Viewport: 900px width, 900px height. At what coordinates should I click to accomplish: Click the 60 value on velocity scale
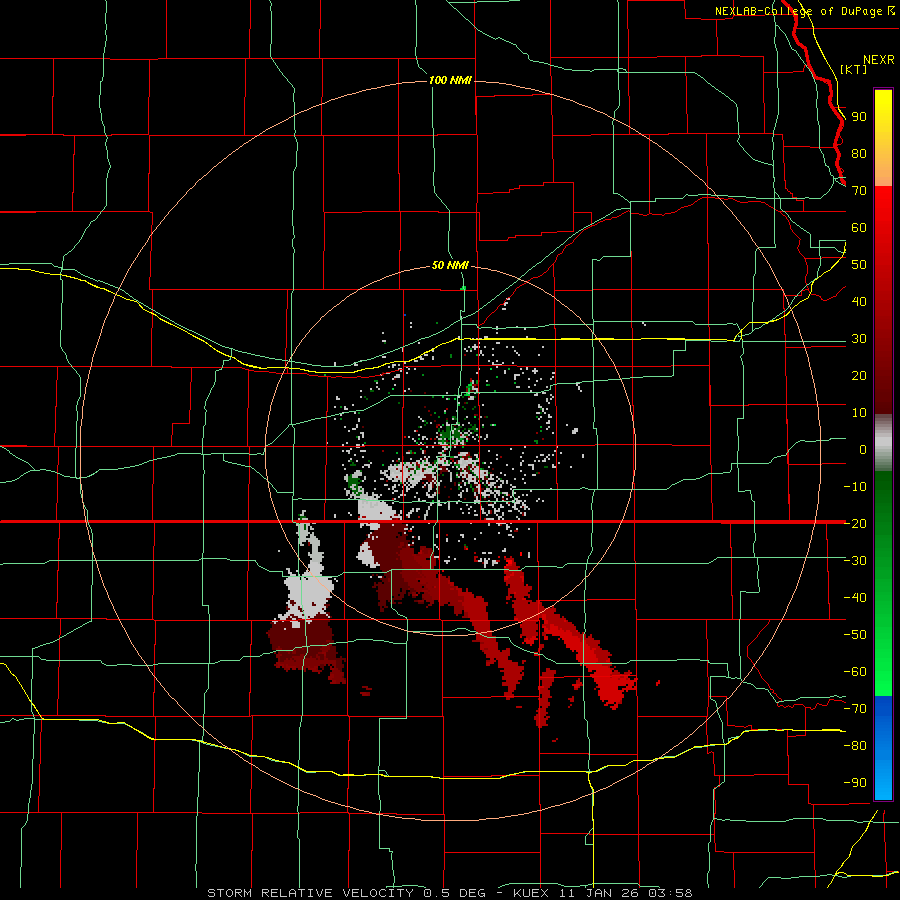coord(859,227)
